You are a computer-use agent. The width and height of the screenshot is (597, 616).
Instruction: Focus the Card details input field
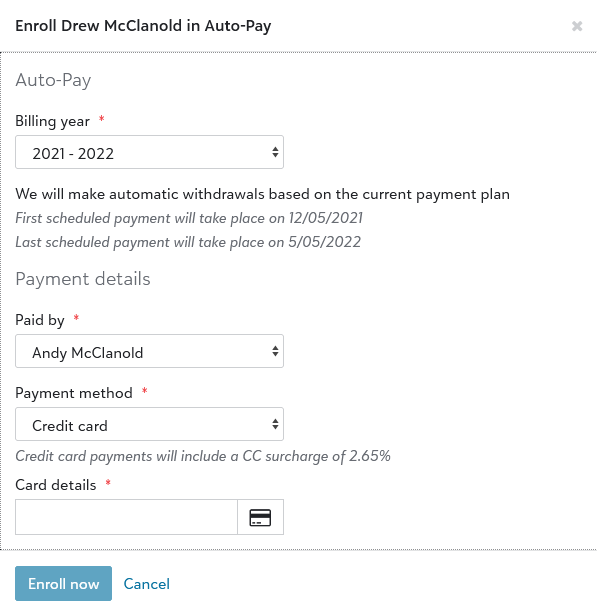tap(126, 517)
